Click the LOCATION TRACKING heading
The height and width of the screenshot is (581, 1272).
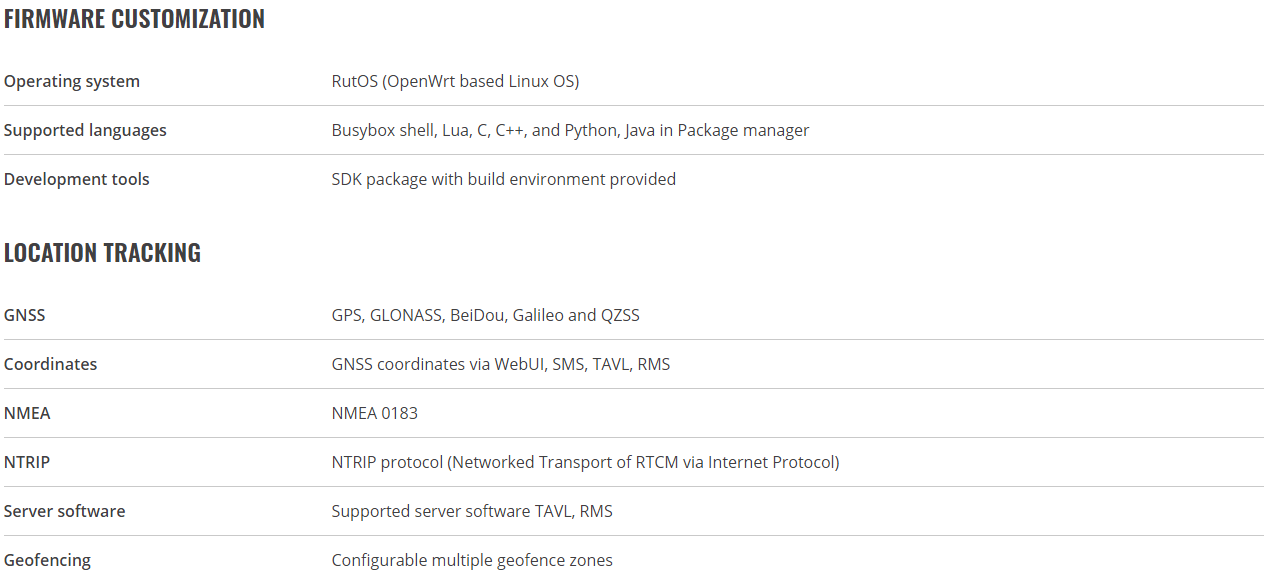pos(102,253)
